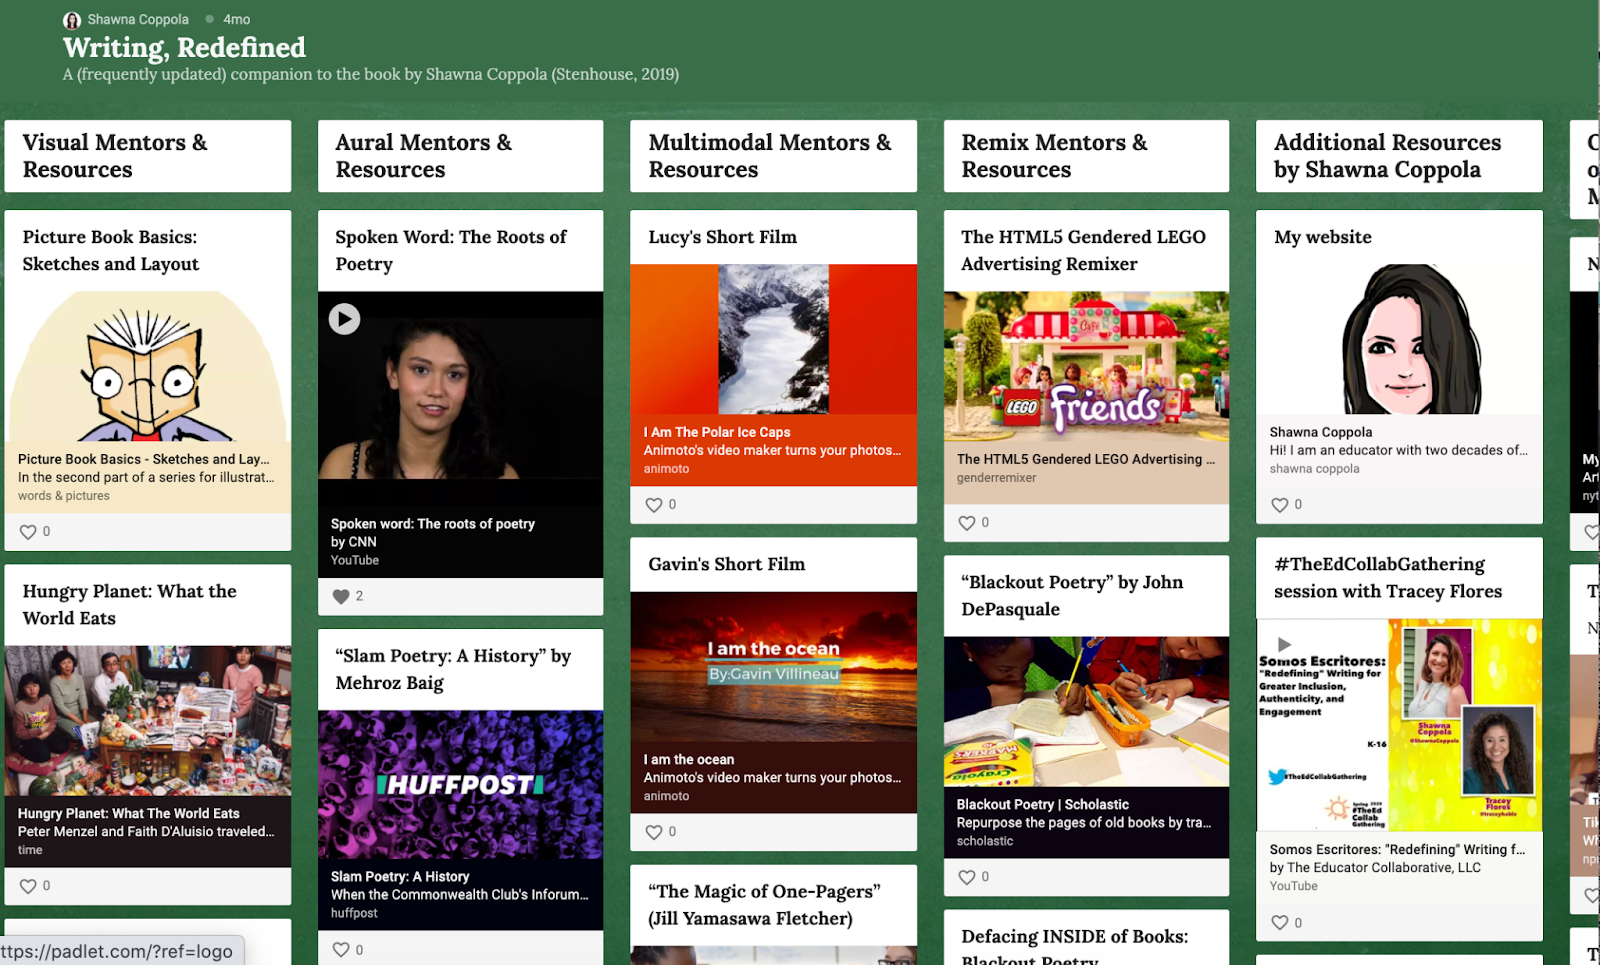Open 'Blackout Poetry | Scholastic' link caption
Screen dimensions: 1600x965
1043,805
